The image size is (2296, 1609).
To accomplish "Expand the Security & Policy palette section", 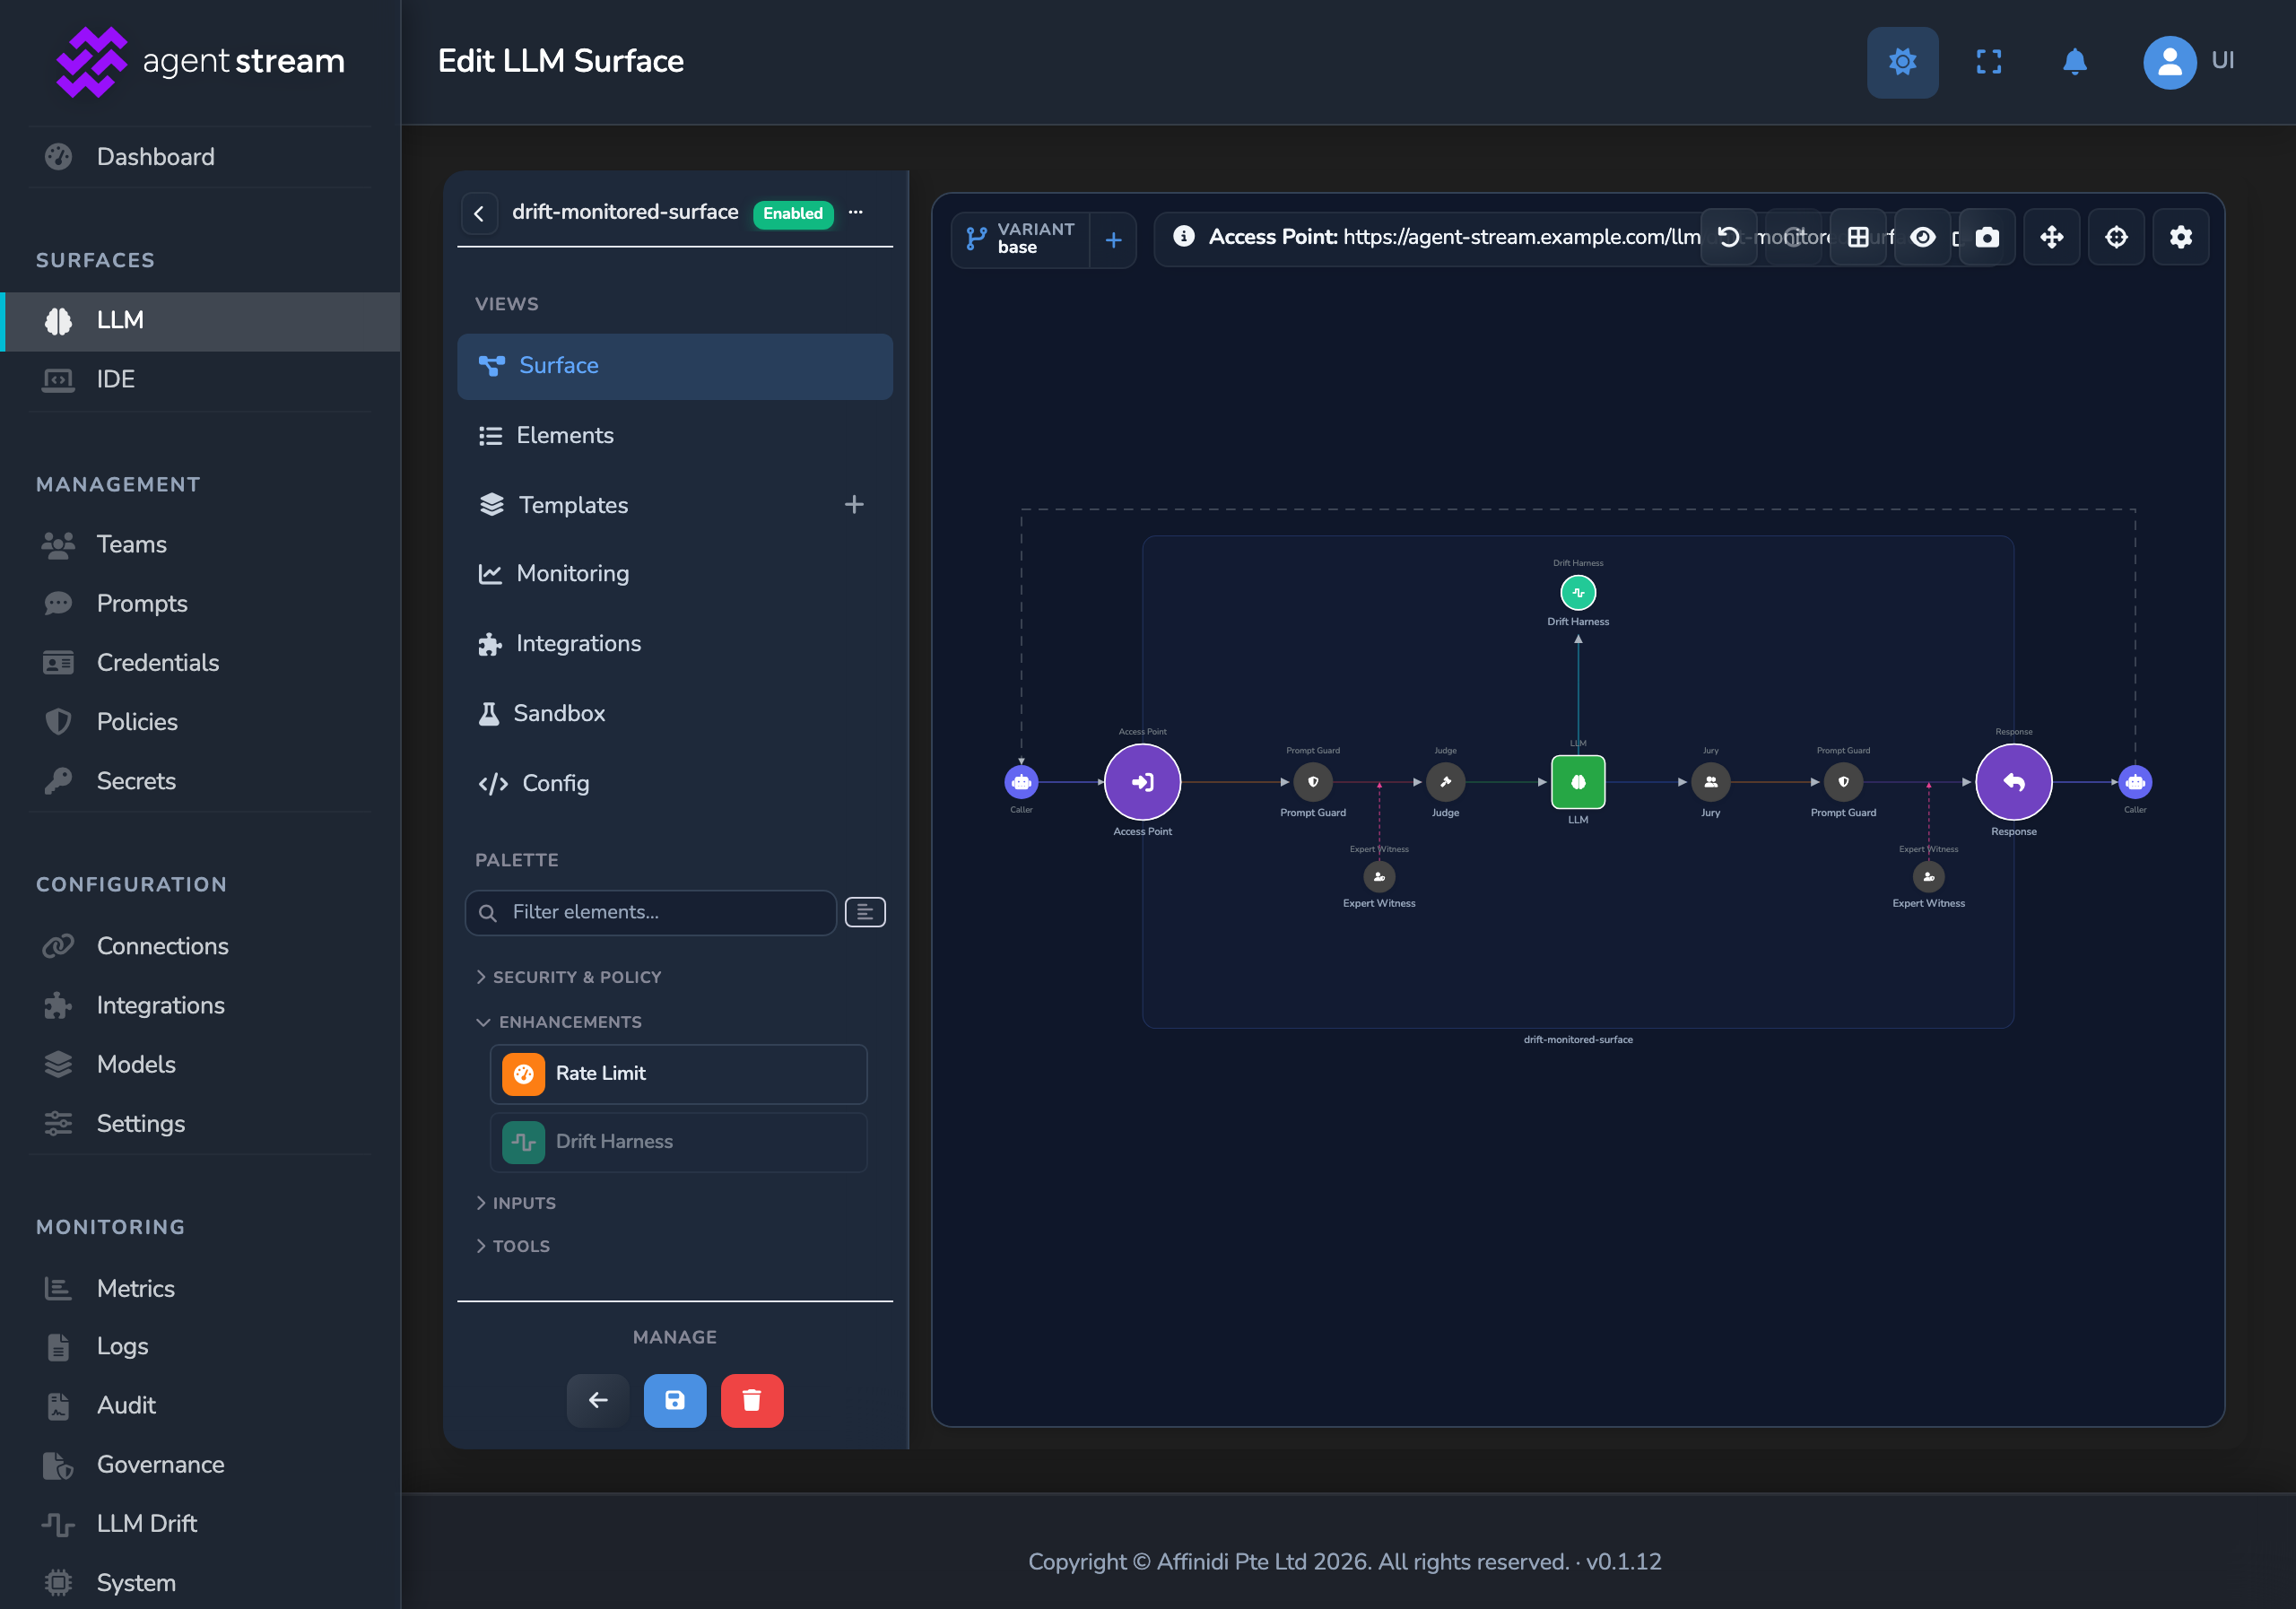I will [x=569, y=977].
